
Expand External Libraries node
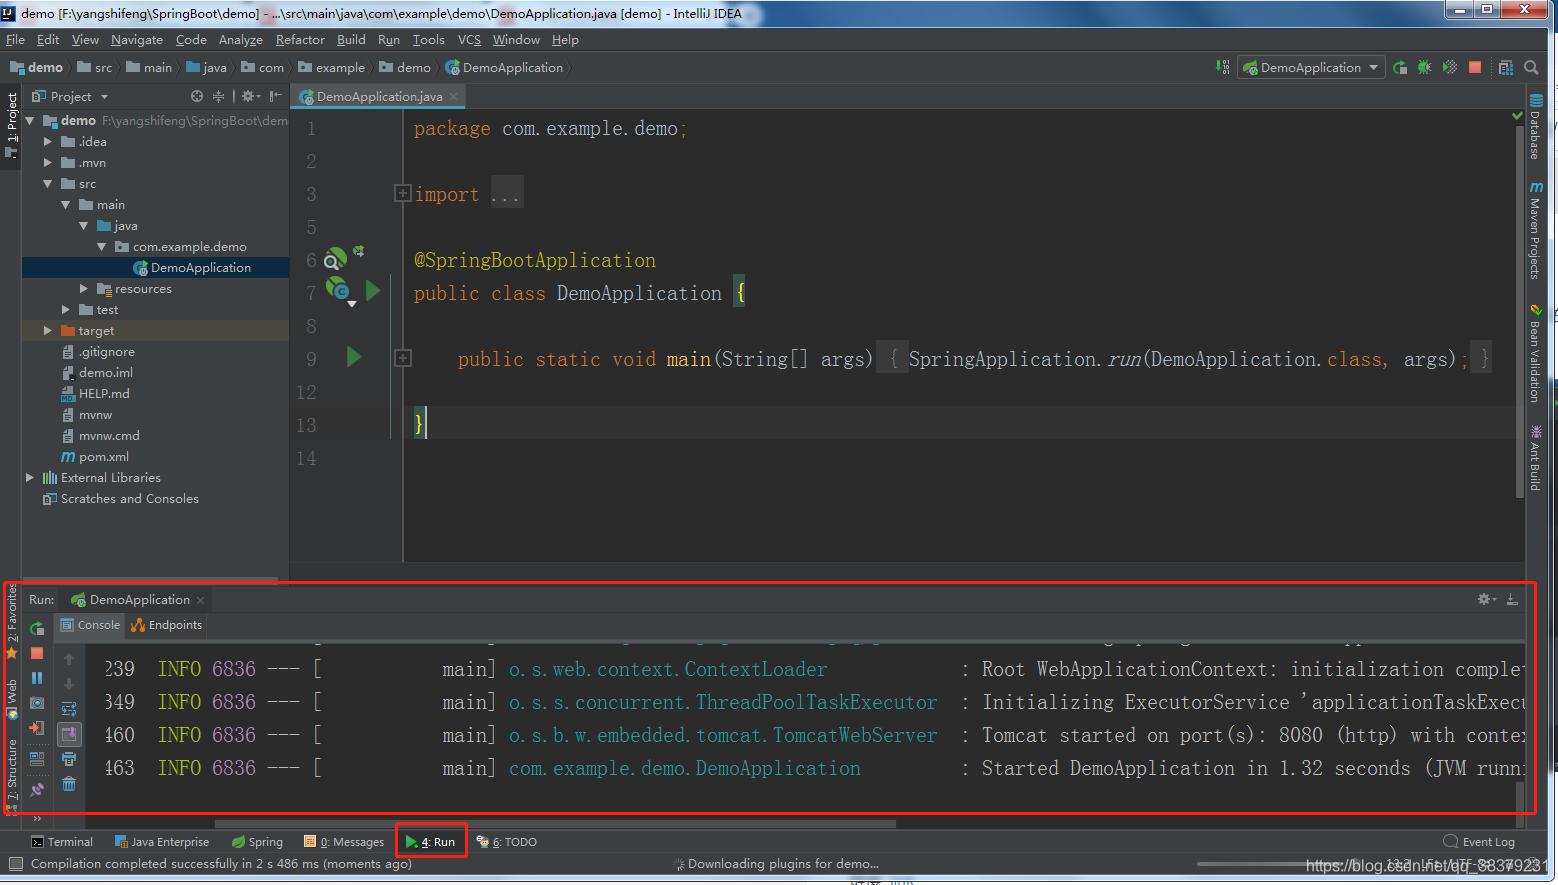pyautogui.click(x=30, y=478)
